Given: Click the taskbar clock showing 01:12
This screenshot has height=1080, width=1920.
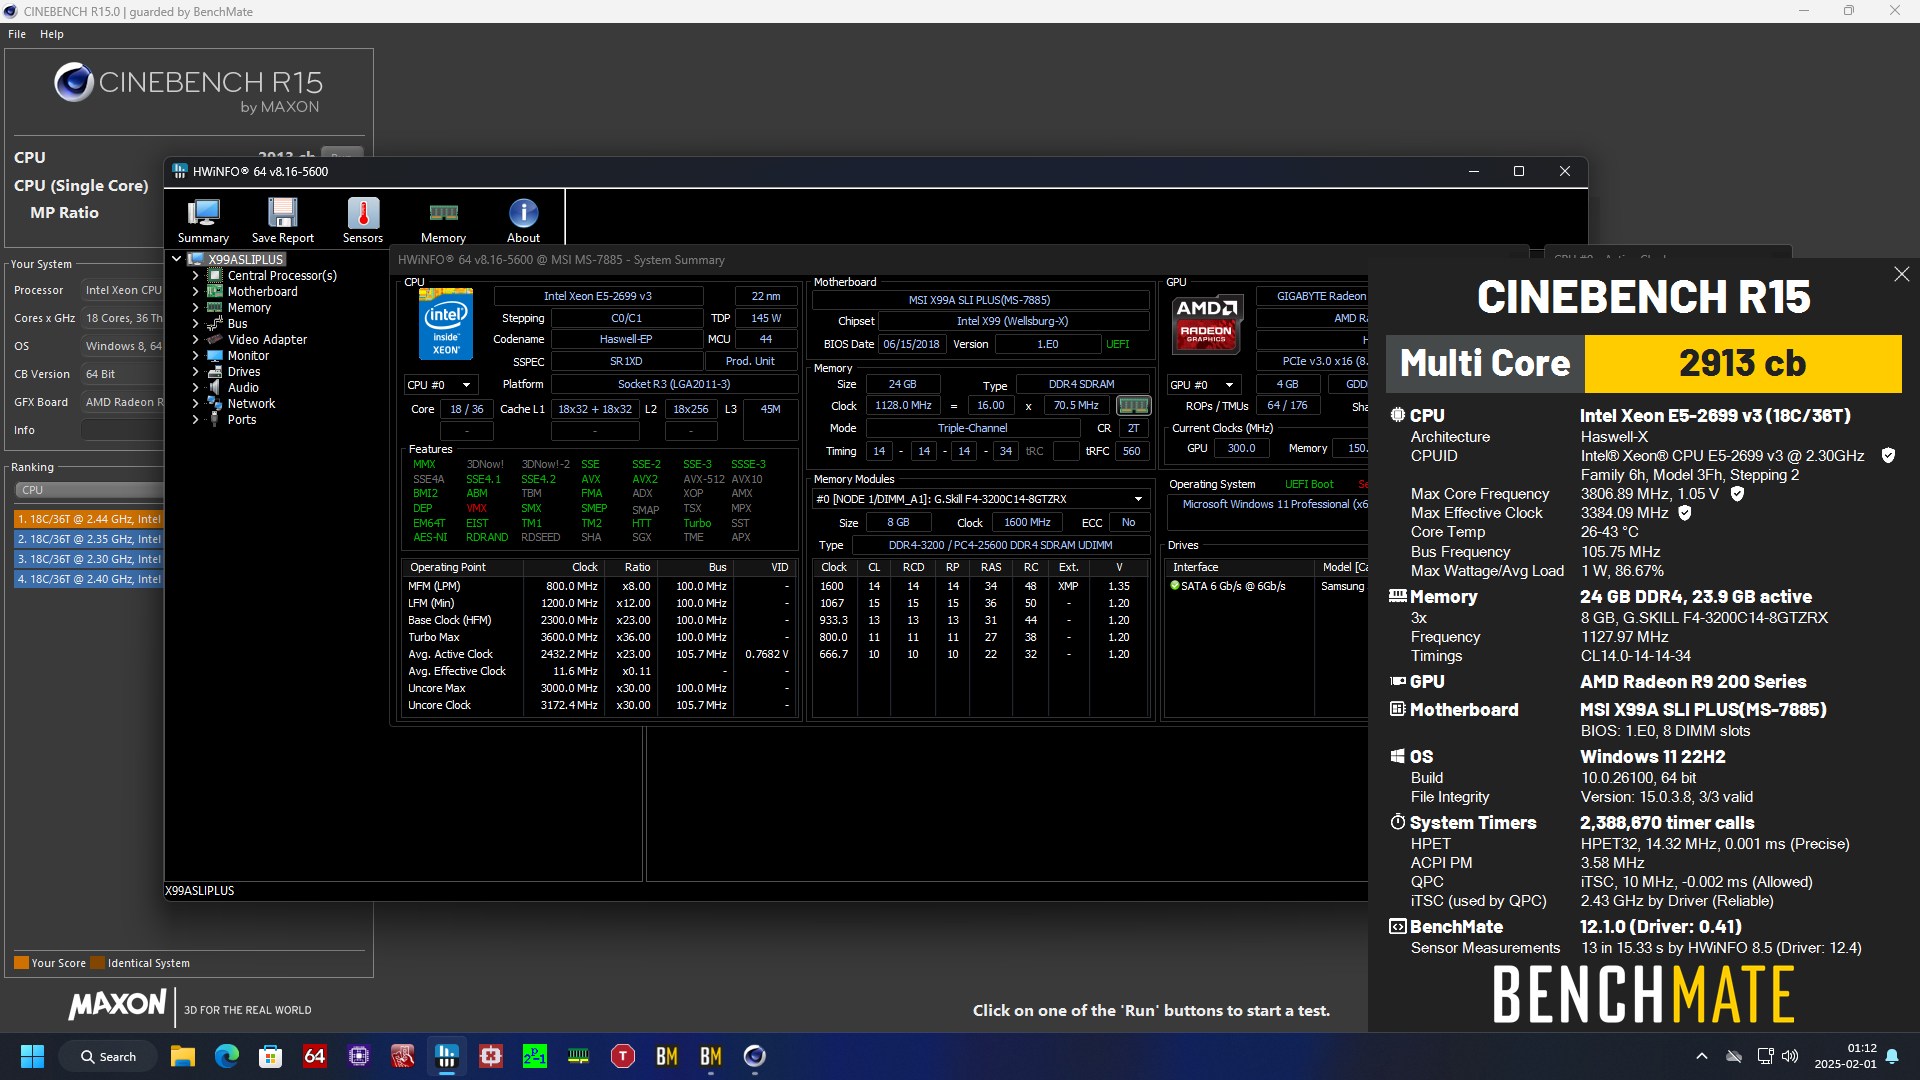Looking at the screenshot, I should click(1846, 1056).
